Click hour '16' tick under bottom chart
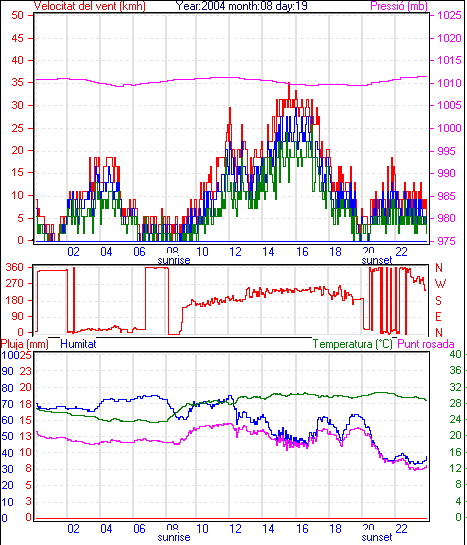The height and width of the screenshot is (545, 467). click(x=302, y=529)
